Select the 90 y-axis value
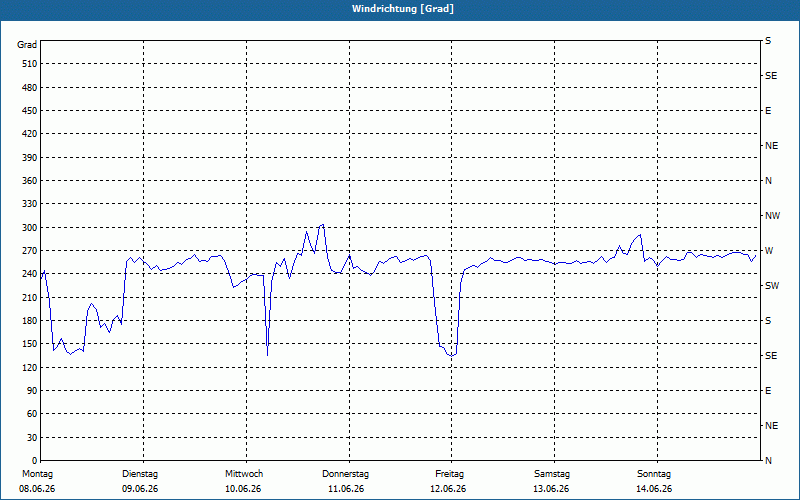The width and height of the screenshot is (800, 500). tap(32, 391)
